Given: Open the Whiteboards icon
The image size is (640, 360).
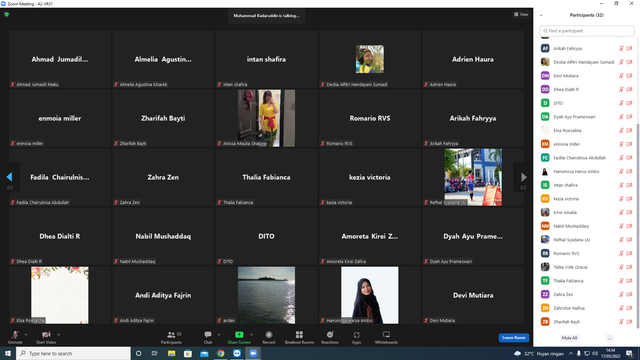Looking at the screenshot, I should 386,335.
